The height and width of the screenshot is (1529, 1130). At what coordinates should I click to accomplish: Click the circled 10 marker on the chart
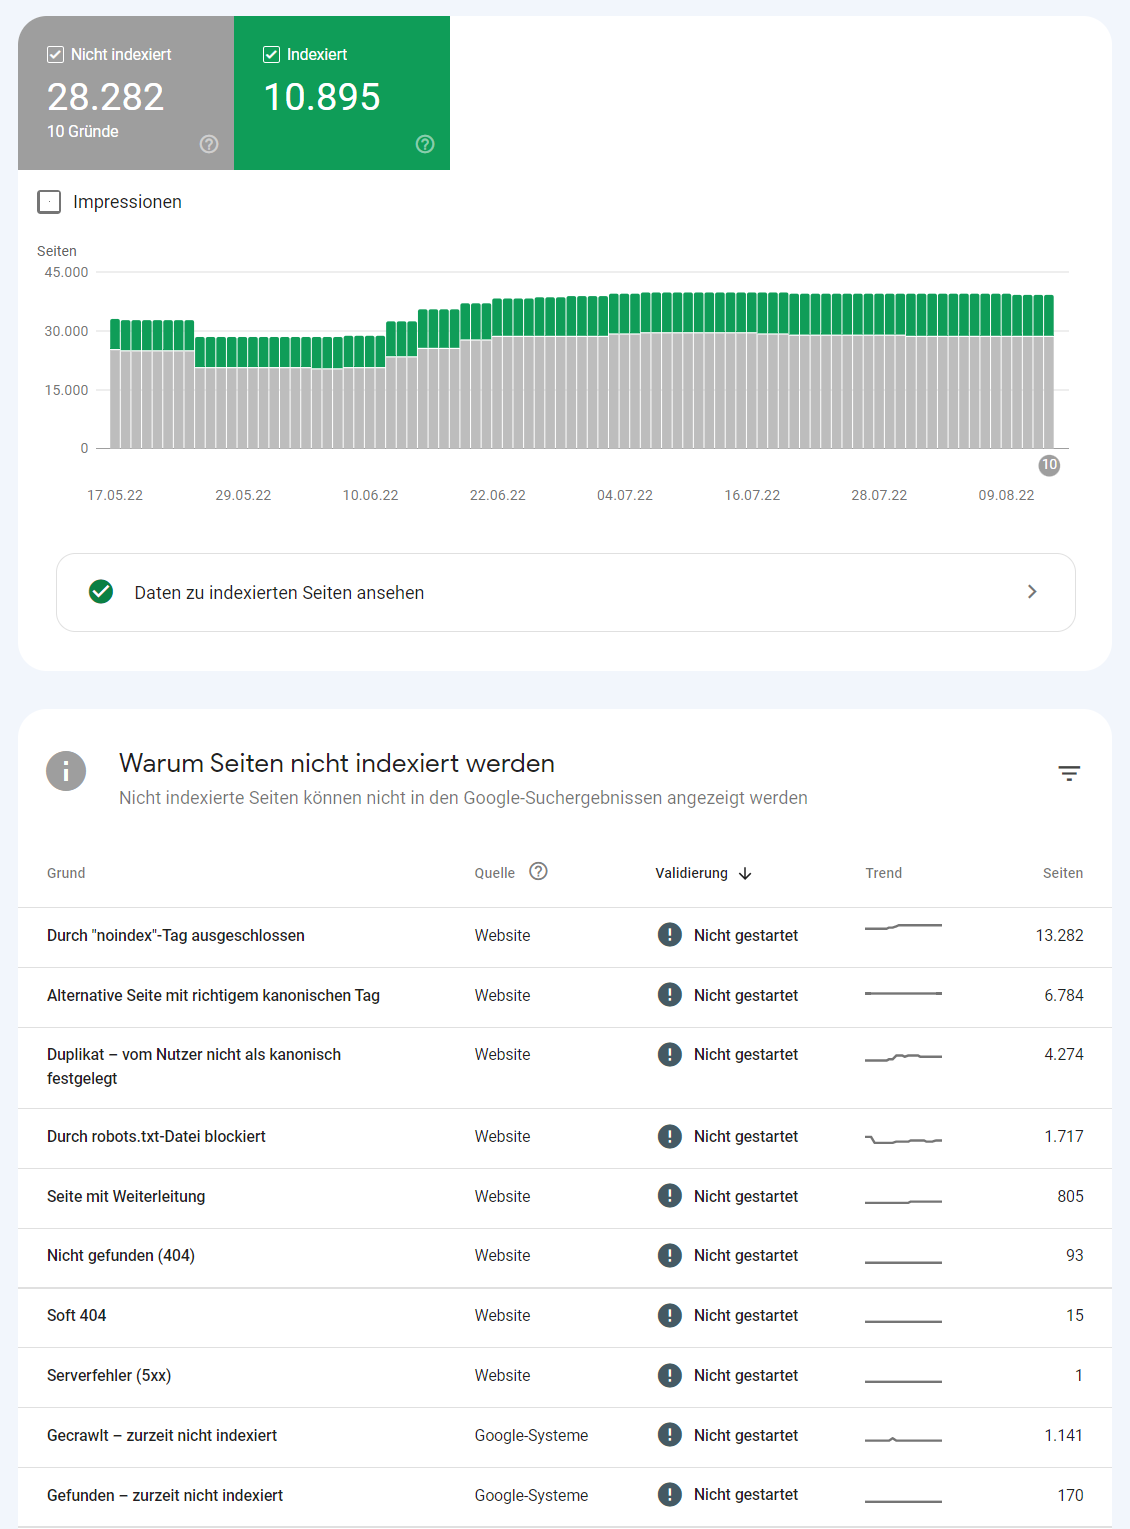point(1048,465)
